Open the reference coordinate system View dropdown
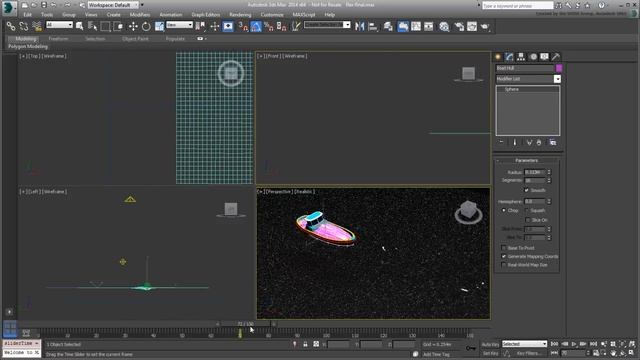This screenshot has height=360, width=640. pyautogui.click(x=179, y=25)
